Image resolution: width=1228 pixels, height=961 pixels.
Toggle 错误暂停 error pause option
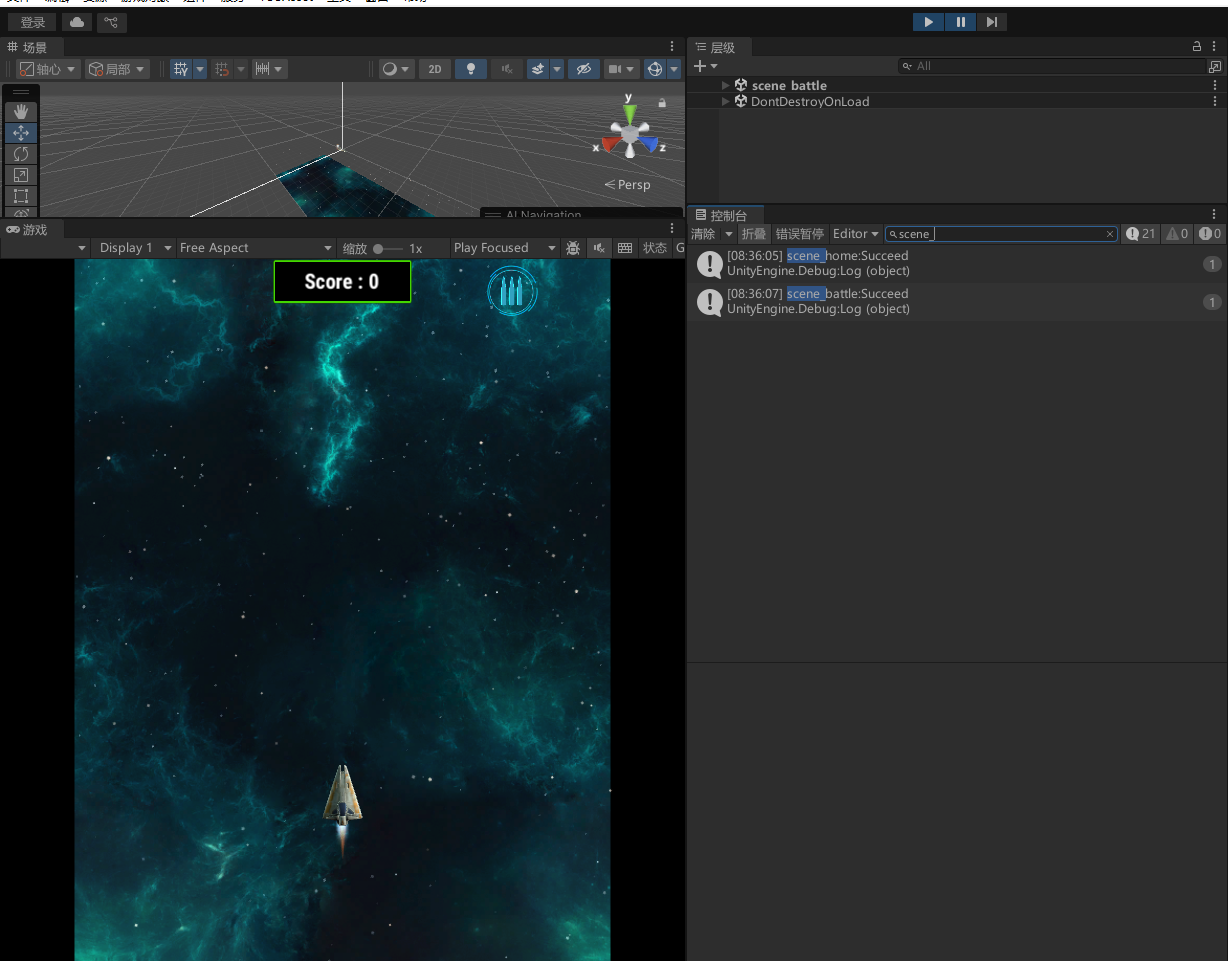[800, 234]
